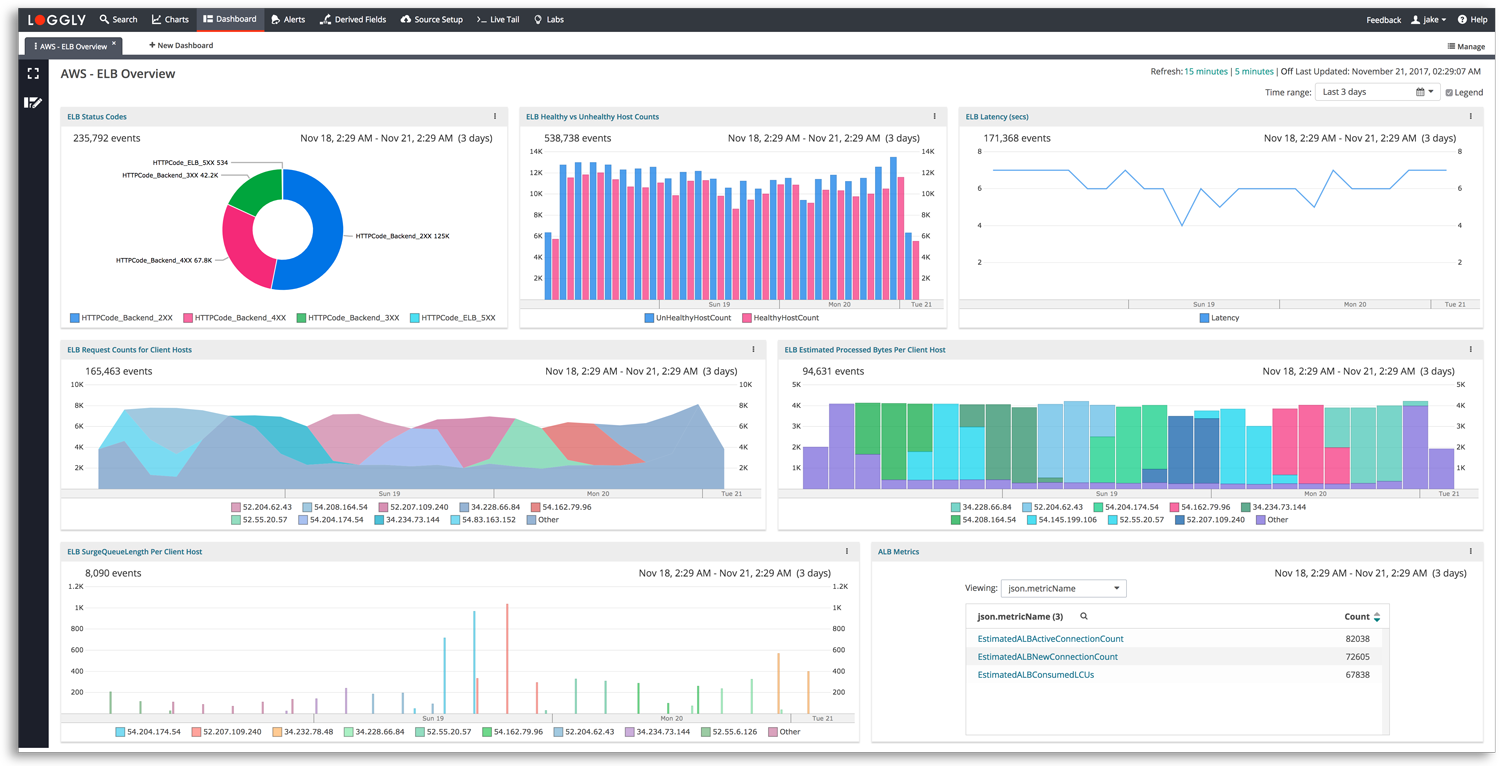
Task: Close the AWS - ELB Overview tab
Action: [114, 43]
